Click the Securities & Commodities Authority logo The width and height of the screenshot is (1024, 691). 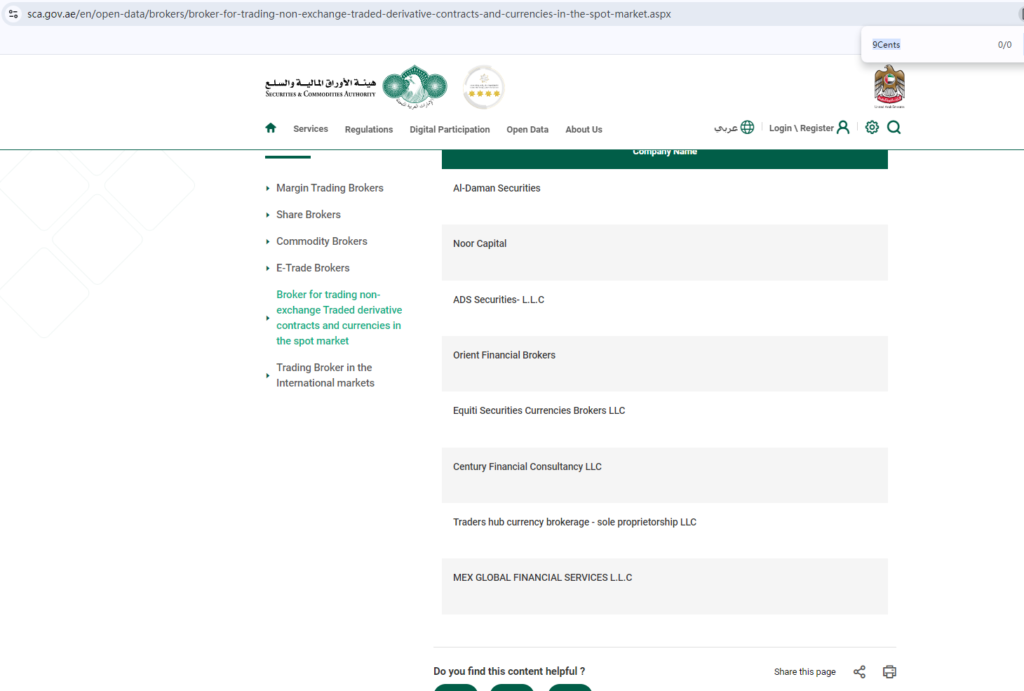point(356,87)
